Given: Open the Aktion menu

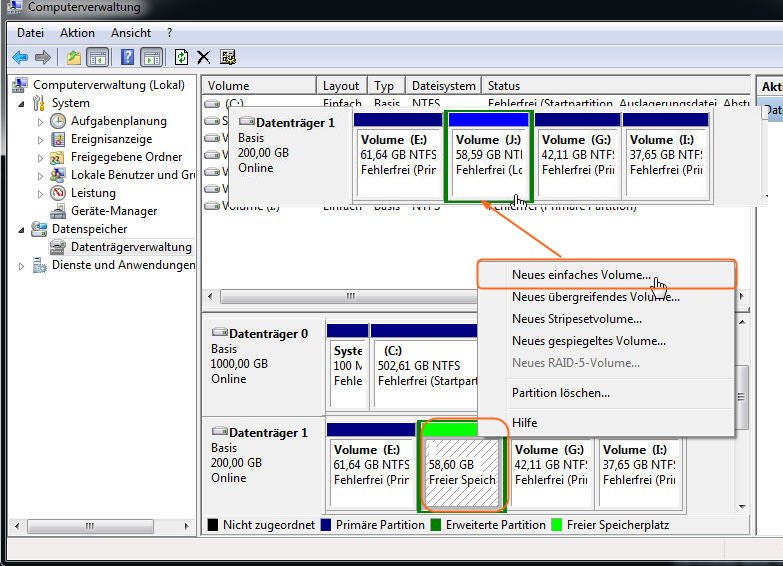Looking at the screenshot, I should pyautogui.click(x=77, y=33).
